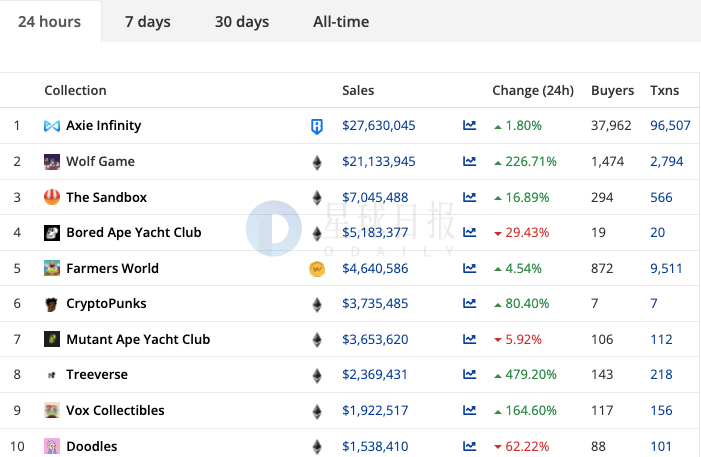Click the $4,640,586 sales value
The width and height of the screenshot is (701, 457).
tap(375, 268)
